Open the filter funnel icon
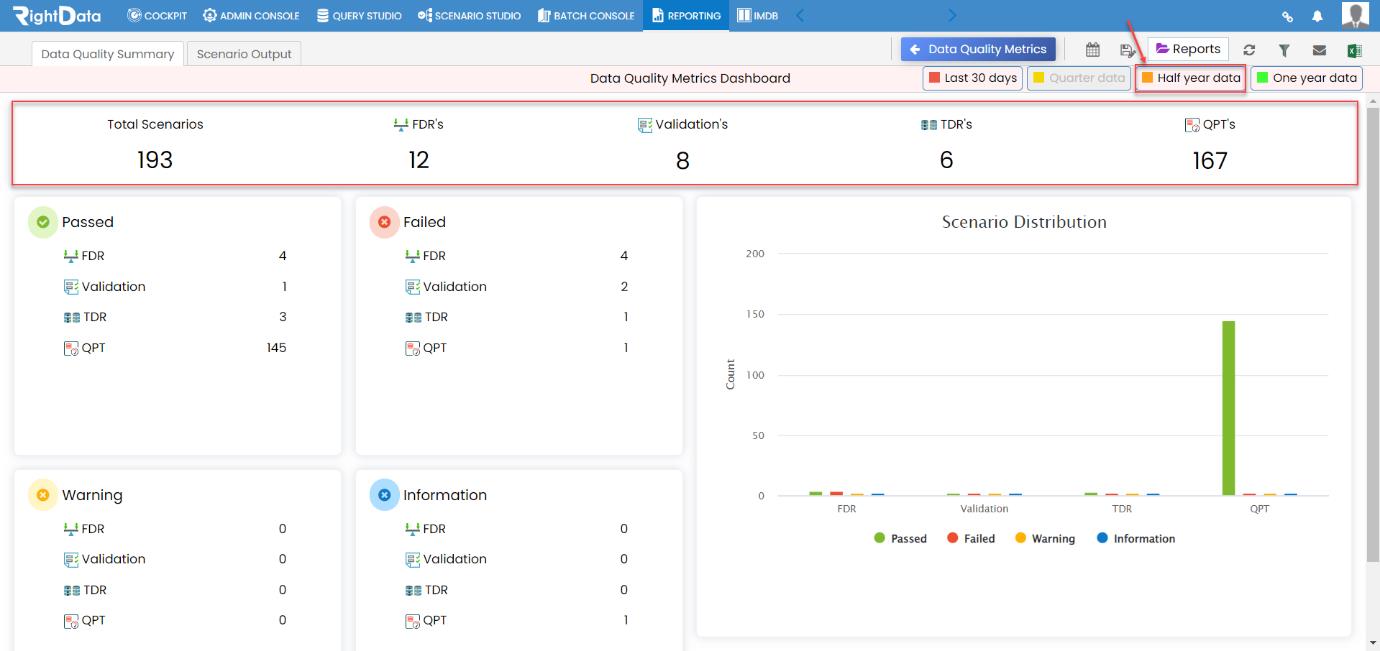The width and height of the screenshot is (1380, 651). click(1284, 50)
